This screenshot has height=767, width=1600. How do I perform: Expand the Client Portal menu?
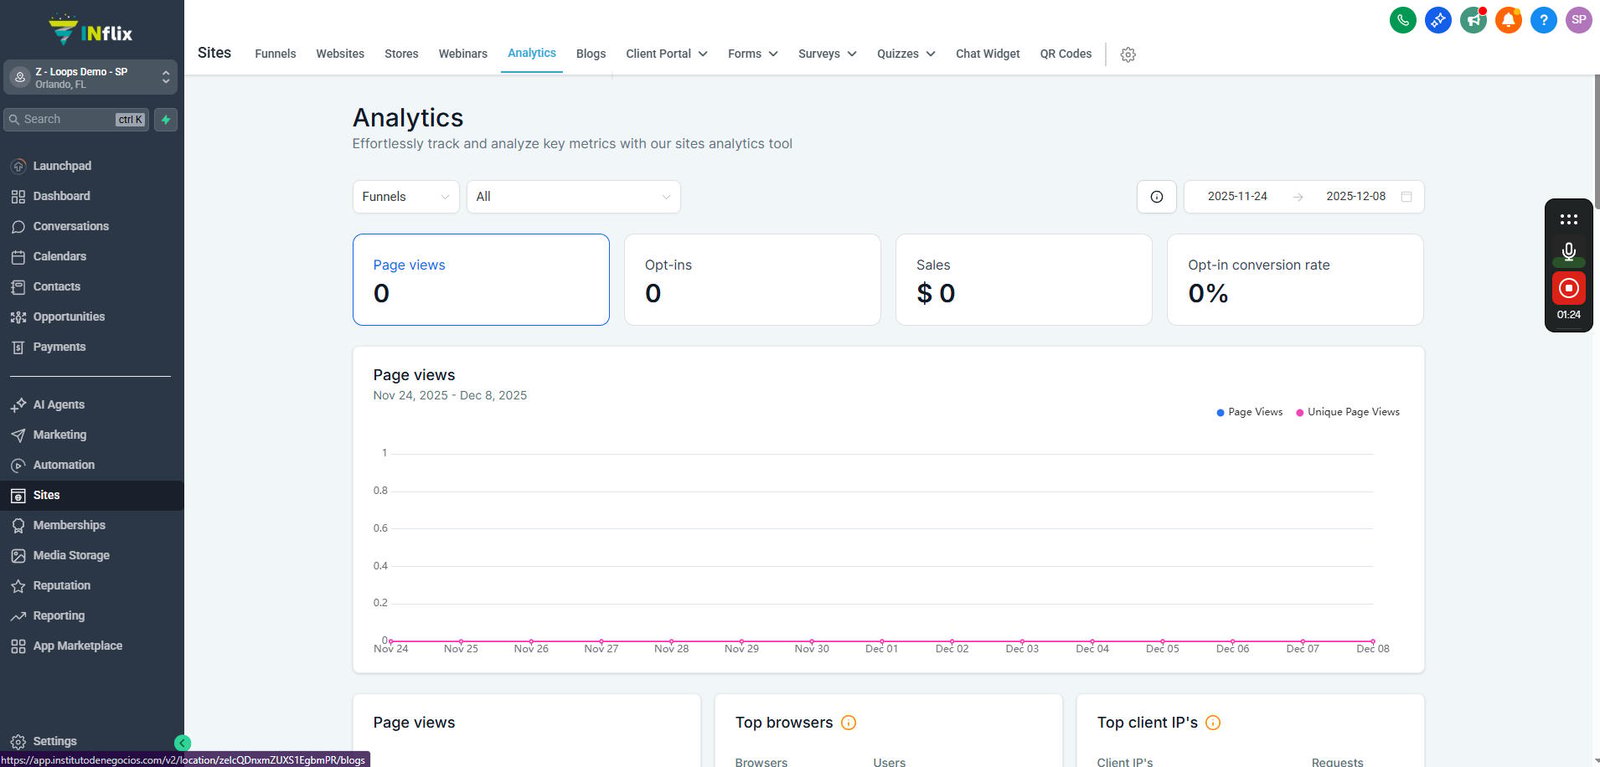pyautogui.click(x=667, y=54)
